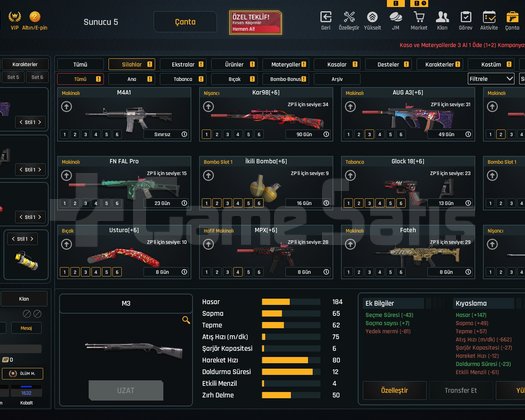The width and height of the screenshot is (525, 420).
Task: Open the Filtrele dropdown
Action: (491, 79)
